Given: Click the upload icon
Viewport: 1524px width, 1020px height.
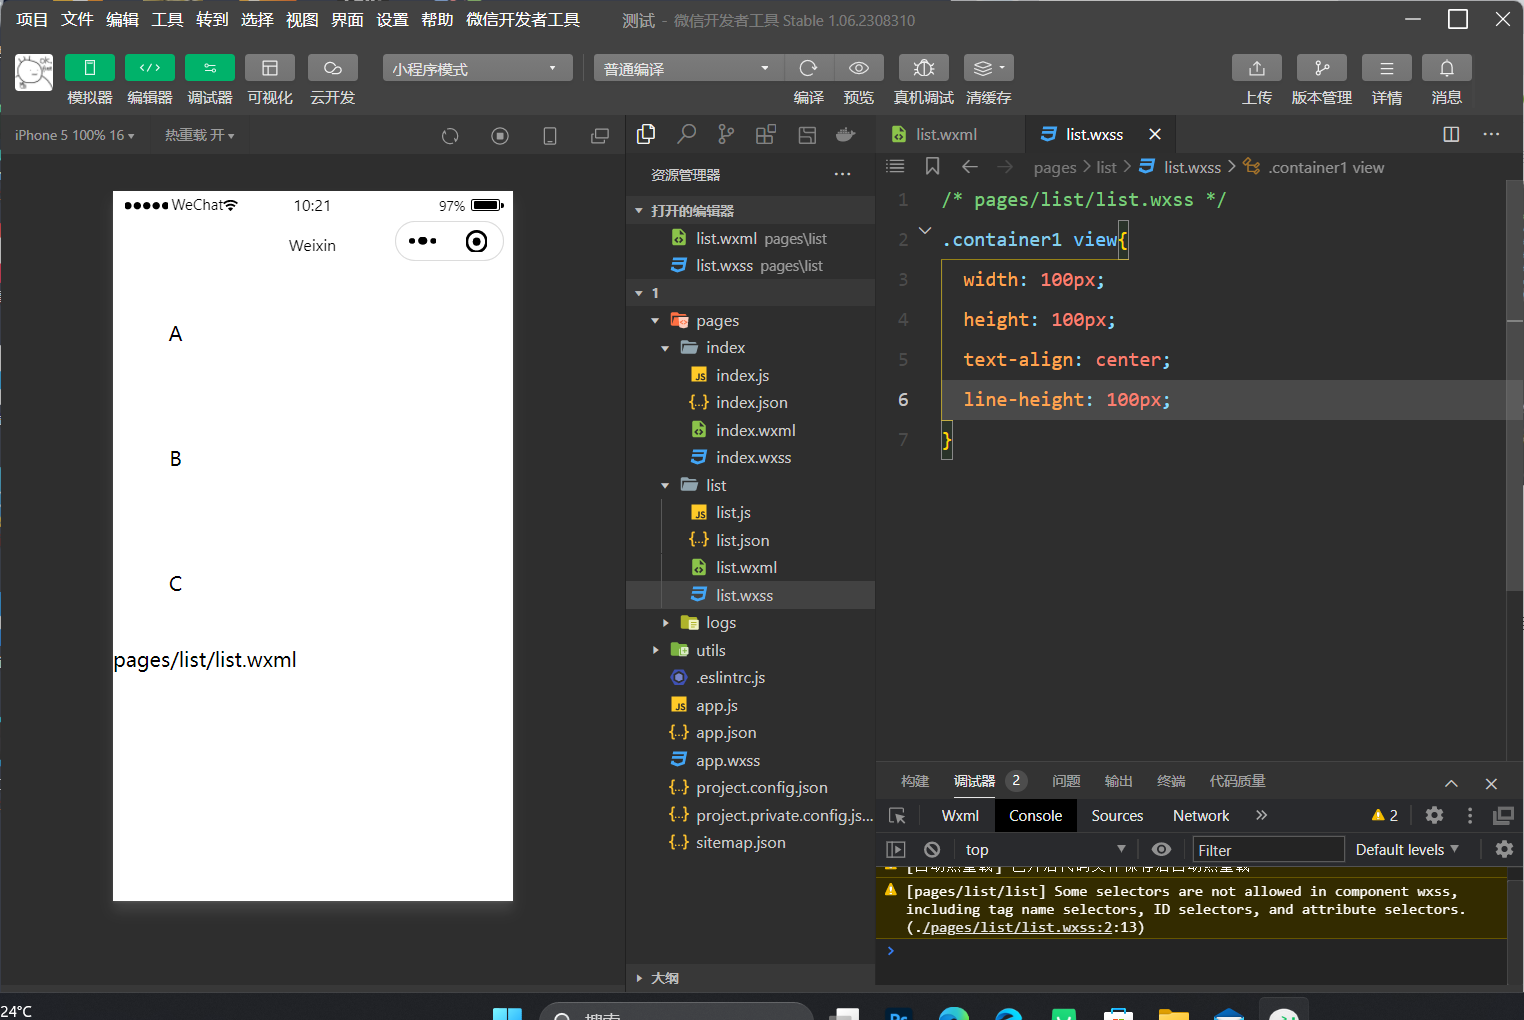Looking at the screenshot, I should point(1257,68).
